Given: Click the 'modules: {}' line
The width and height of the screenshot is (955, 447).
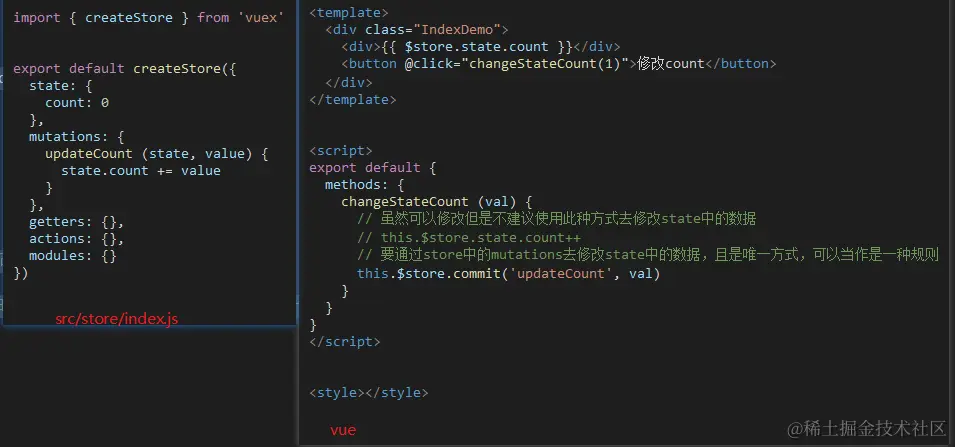Looking at the screenshot, I should (x=72, y=256).
